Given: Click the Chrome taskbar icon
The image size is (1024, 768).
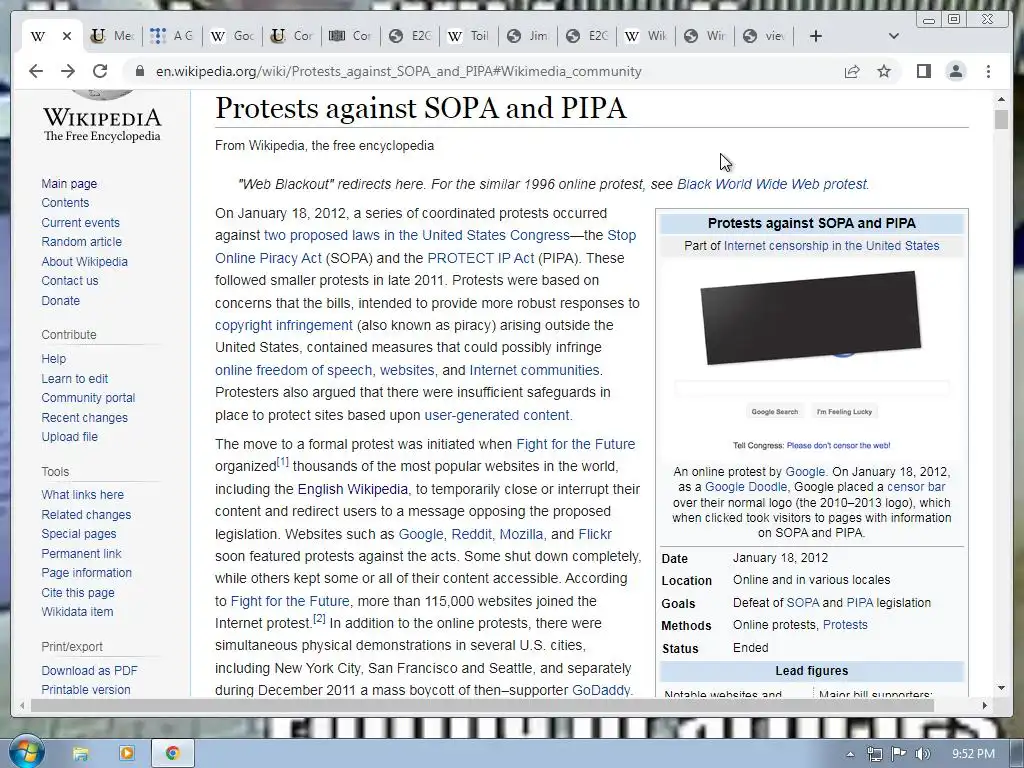Looking at the screenshot, I should tap(172, 754).
